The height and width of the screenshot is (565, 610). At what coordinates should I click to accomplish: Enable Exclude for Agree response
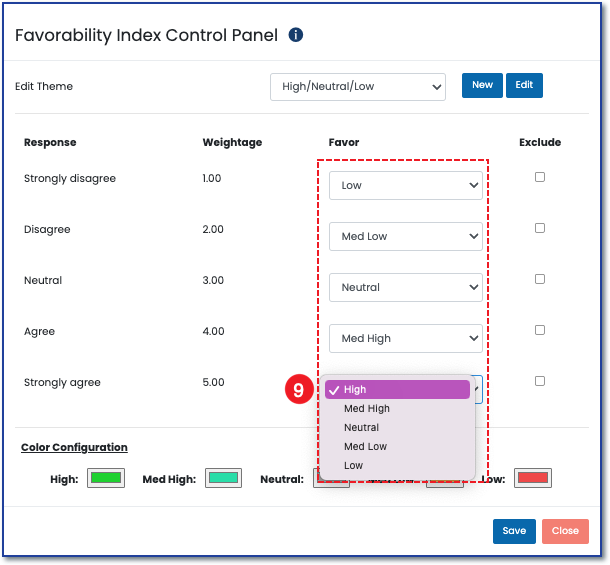[x=540, y=330]
